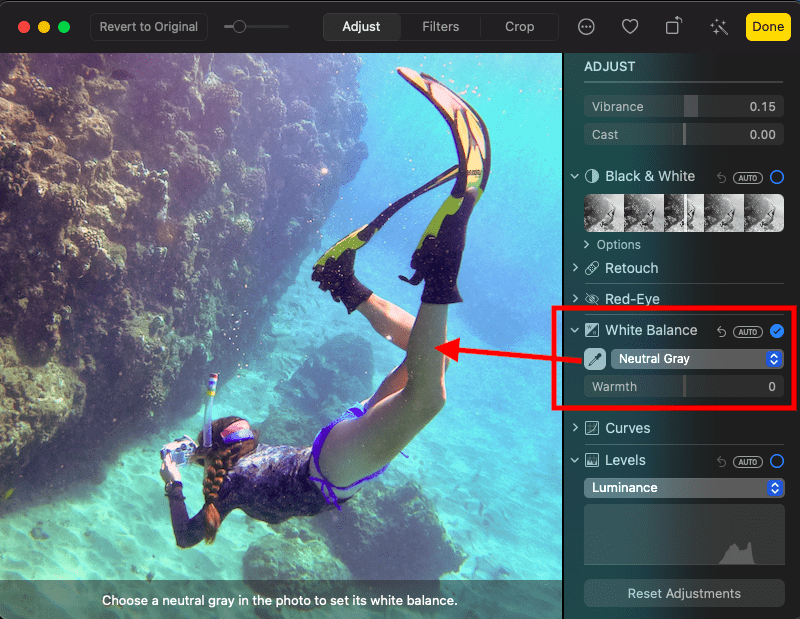Click the White Balance section icon

pos(592,330)
